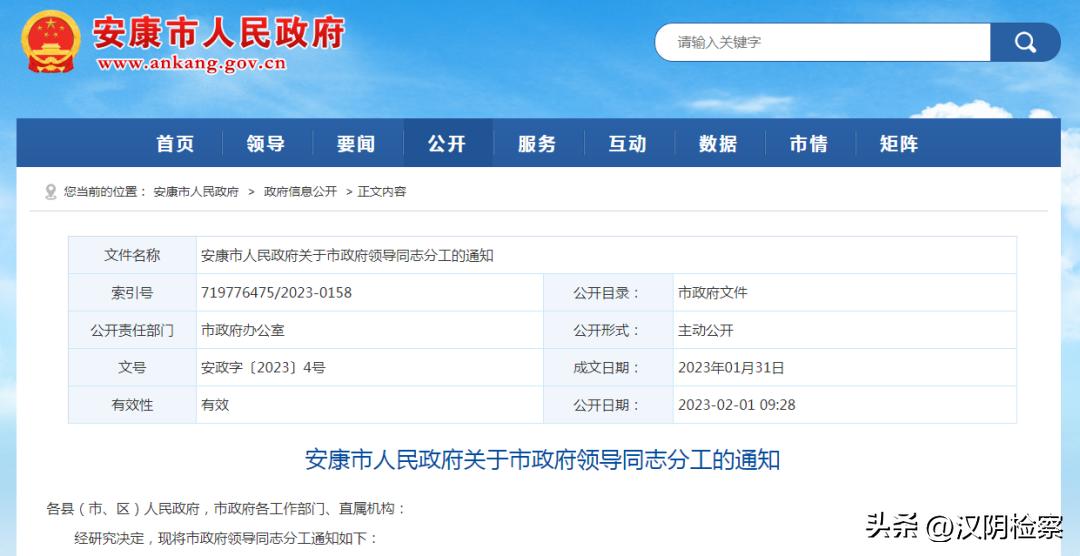Click the written date 2023年01月31日
Viewport: 1080px width, 556px height.
pos(731,367)
